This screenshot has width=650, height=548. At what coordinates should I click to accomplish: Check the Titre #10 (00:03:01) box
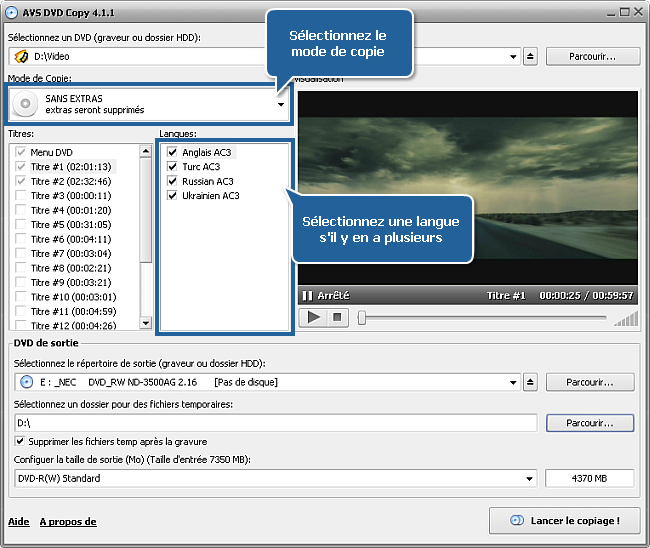[x=20, y=297]
